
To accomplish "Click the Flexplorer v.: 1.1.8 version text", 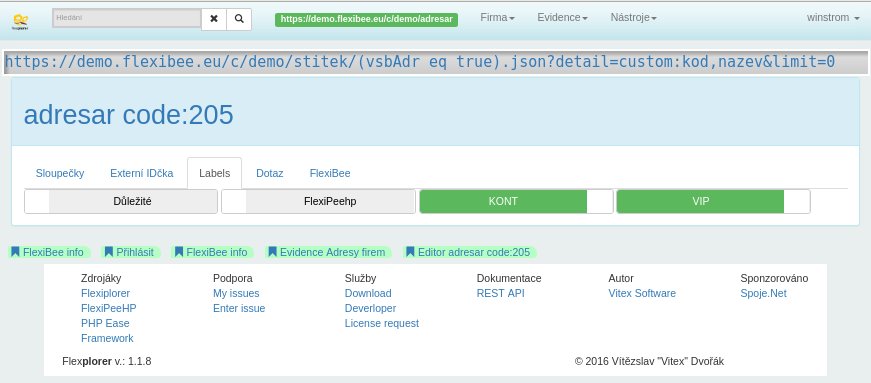I will 107,361.
